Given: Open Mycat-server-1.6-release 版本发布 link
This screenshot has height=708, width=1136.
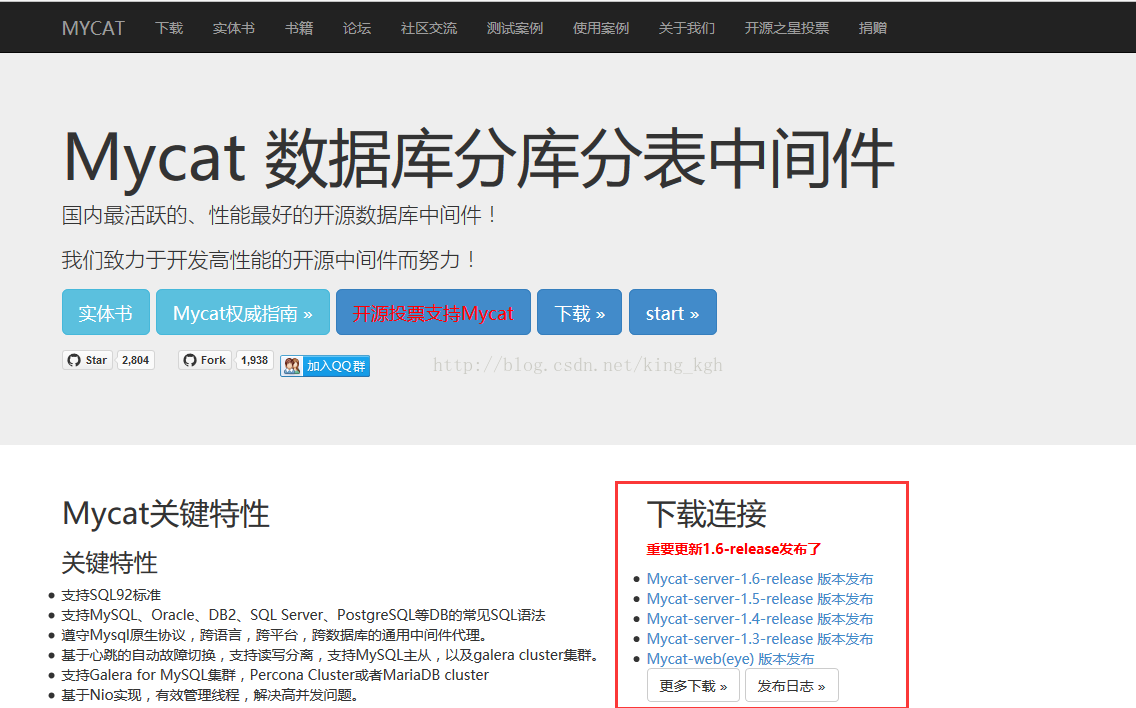Looking at the screenshot, I should point(760,579).
